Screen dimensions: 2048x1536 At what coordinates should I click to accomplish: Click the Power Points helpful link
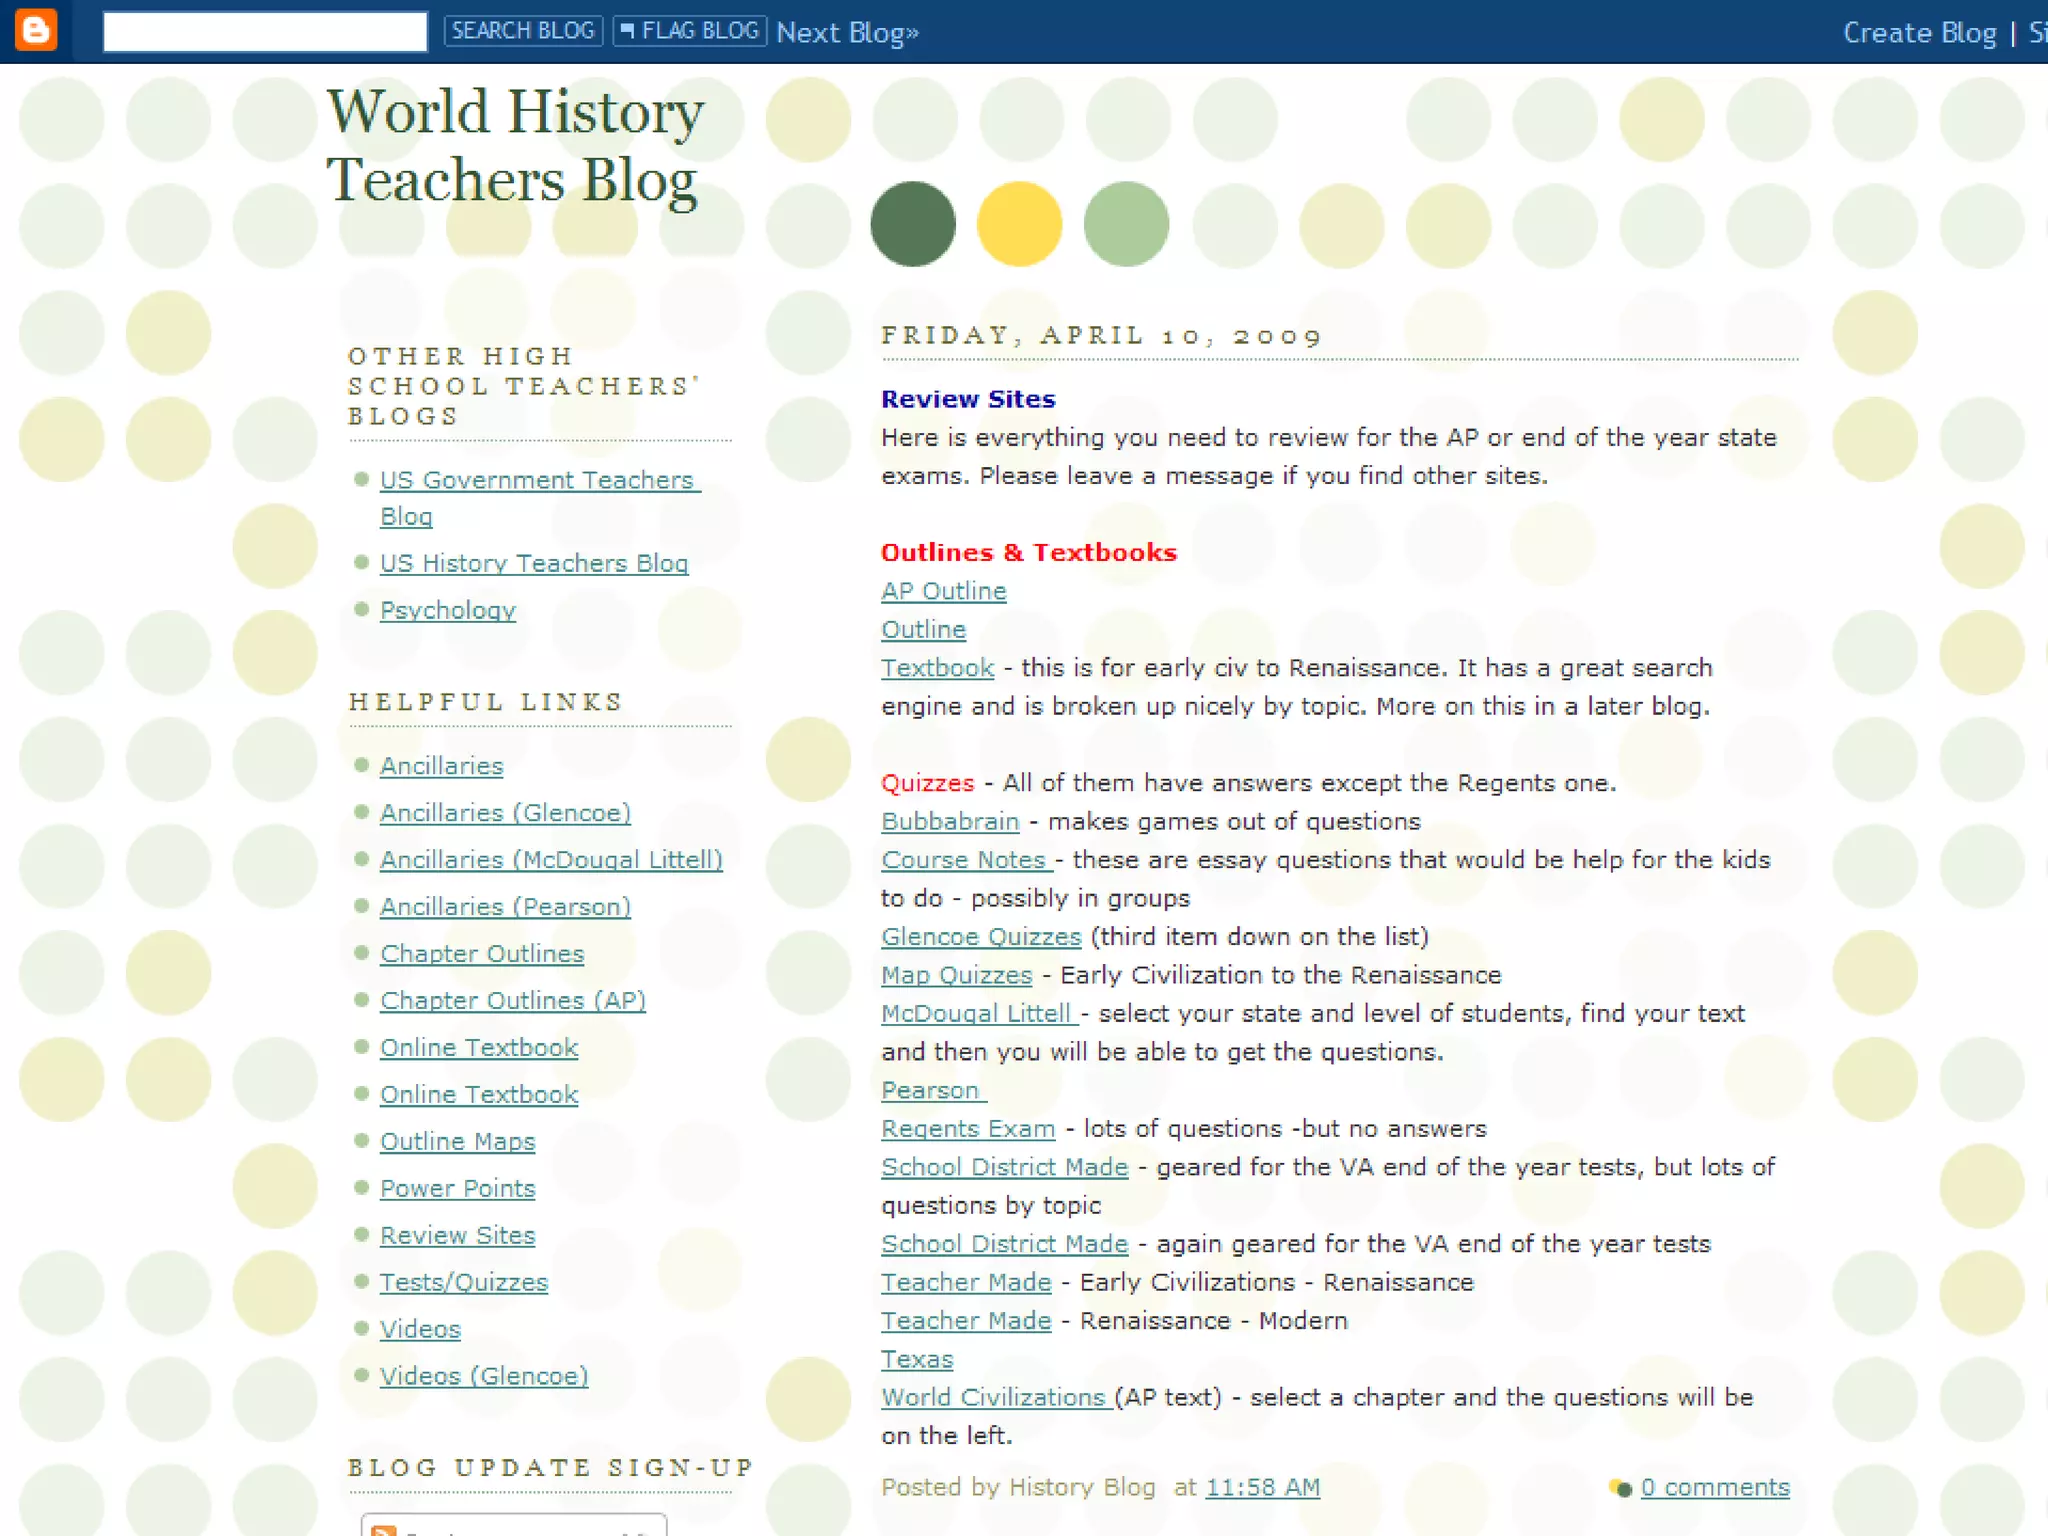tap(457, 1189)
